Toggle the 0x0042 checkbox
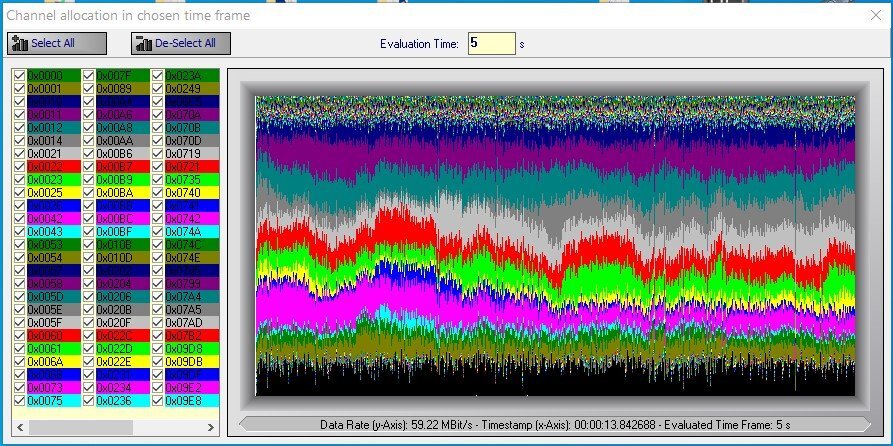Image resolution: width=893 pixels, height=446 pixels. click(19, 219)
